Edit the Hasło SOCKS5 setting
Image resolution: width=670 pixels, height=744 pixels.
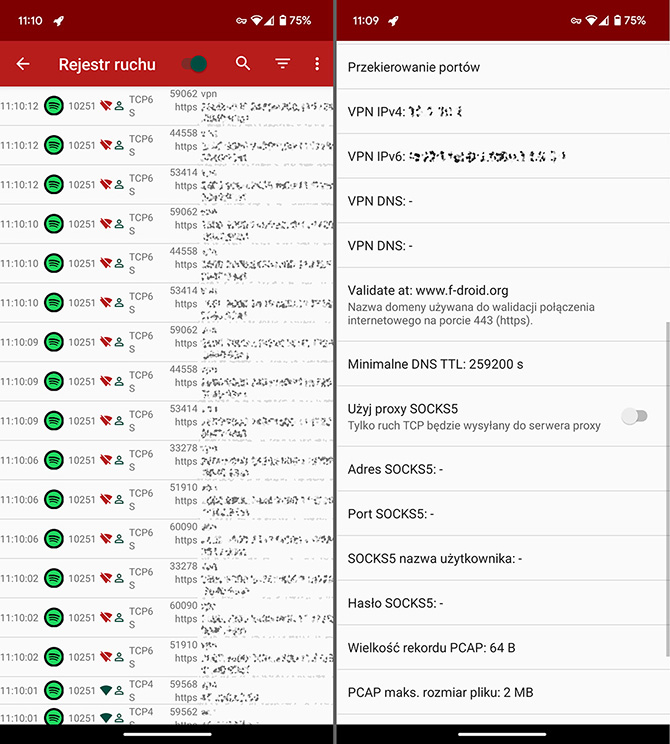[x=503, y=603]
